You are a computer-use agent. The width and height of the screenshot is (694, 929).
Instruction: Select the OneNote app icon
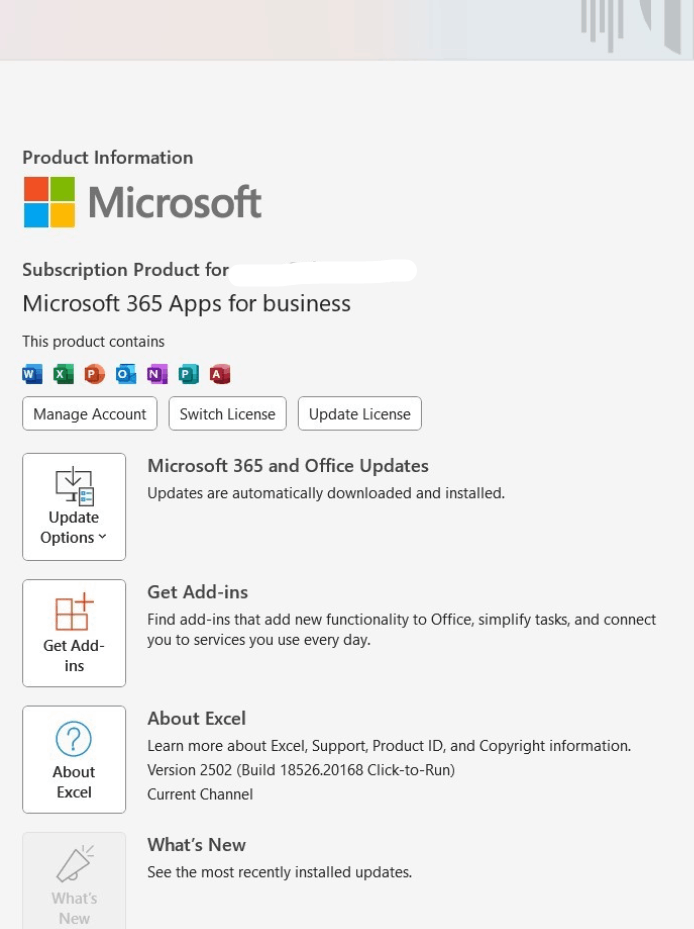pyautogui.click(x=158, y=373)
